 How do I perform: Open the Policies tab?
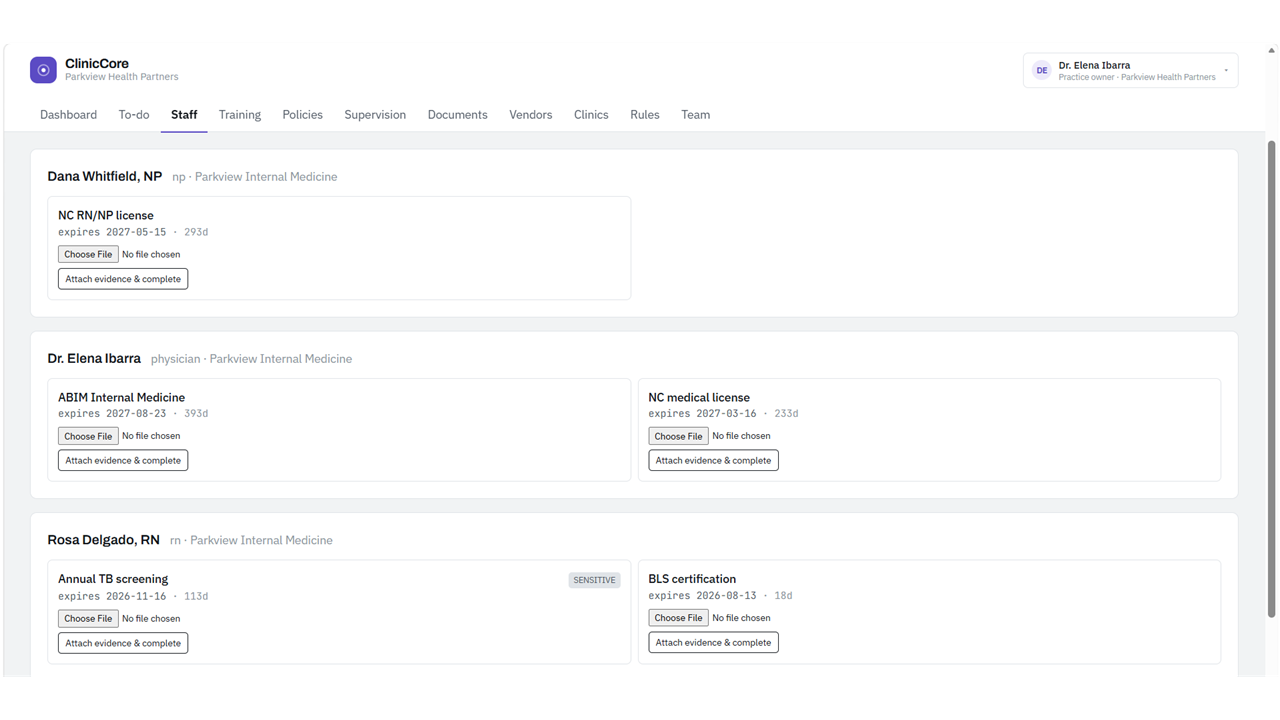302,115
